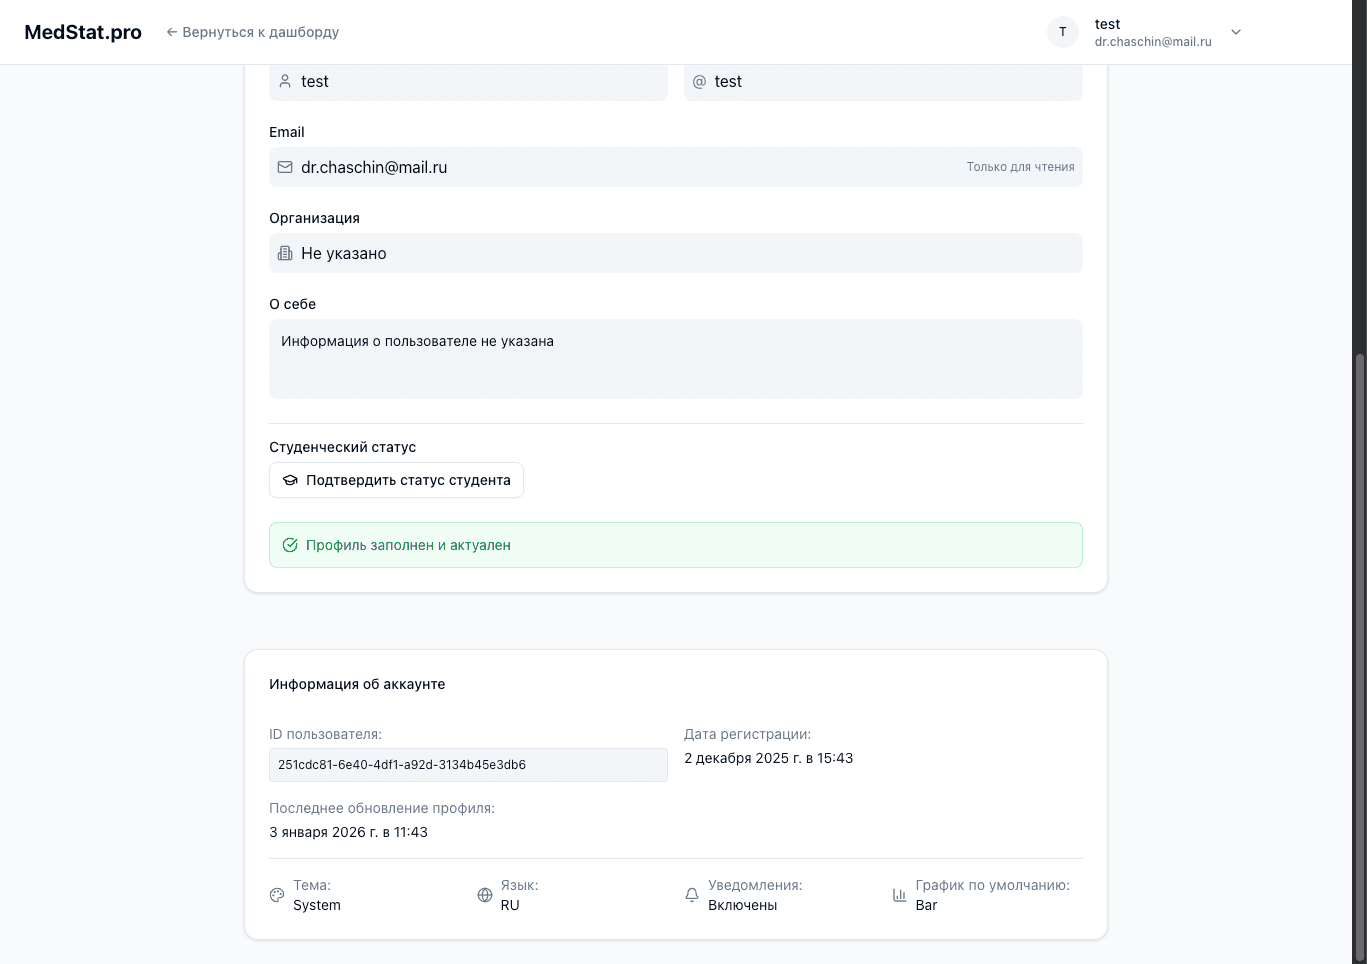Click the Только для чтения label
The width and height of the screenshot is (1367, 964).
[1020, 167]
